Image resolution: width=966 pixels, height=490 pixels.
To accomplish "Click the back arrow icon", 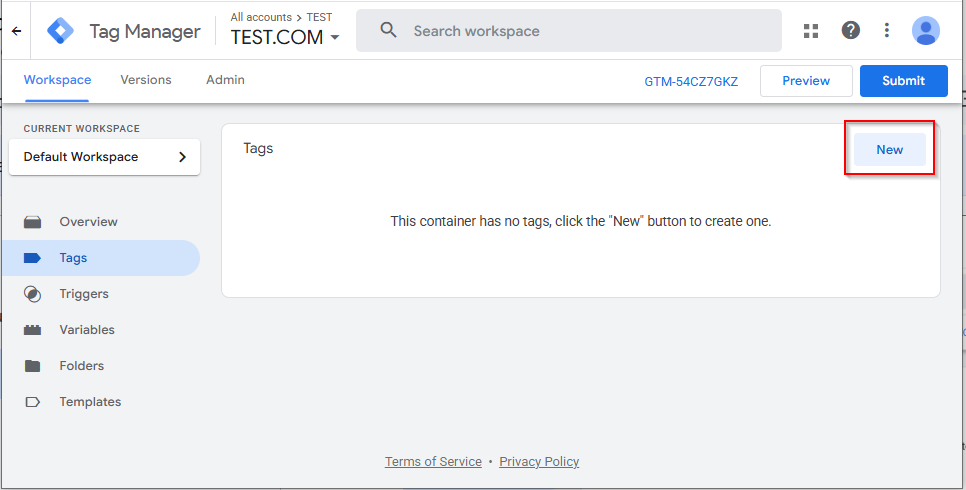I will tap(17, 31).
